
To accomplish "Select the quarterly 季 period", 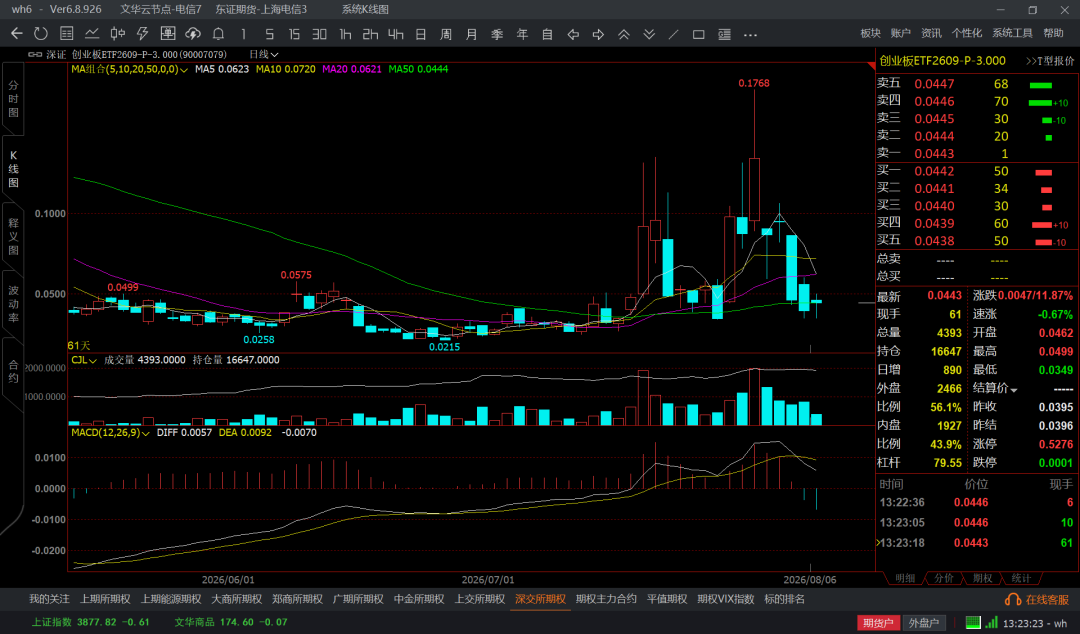I will (x=497, y=34).
